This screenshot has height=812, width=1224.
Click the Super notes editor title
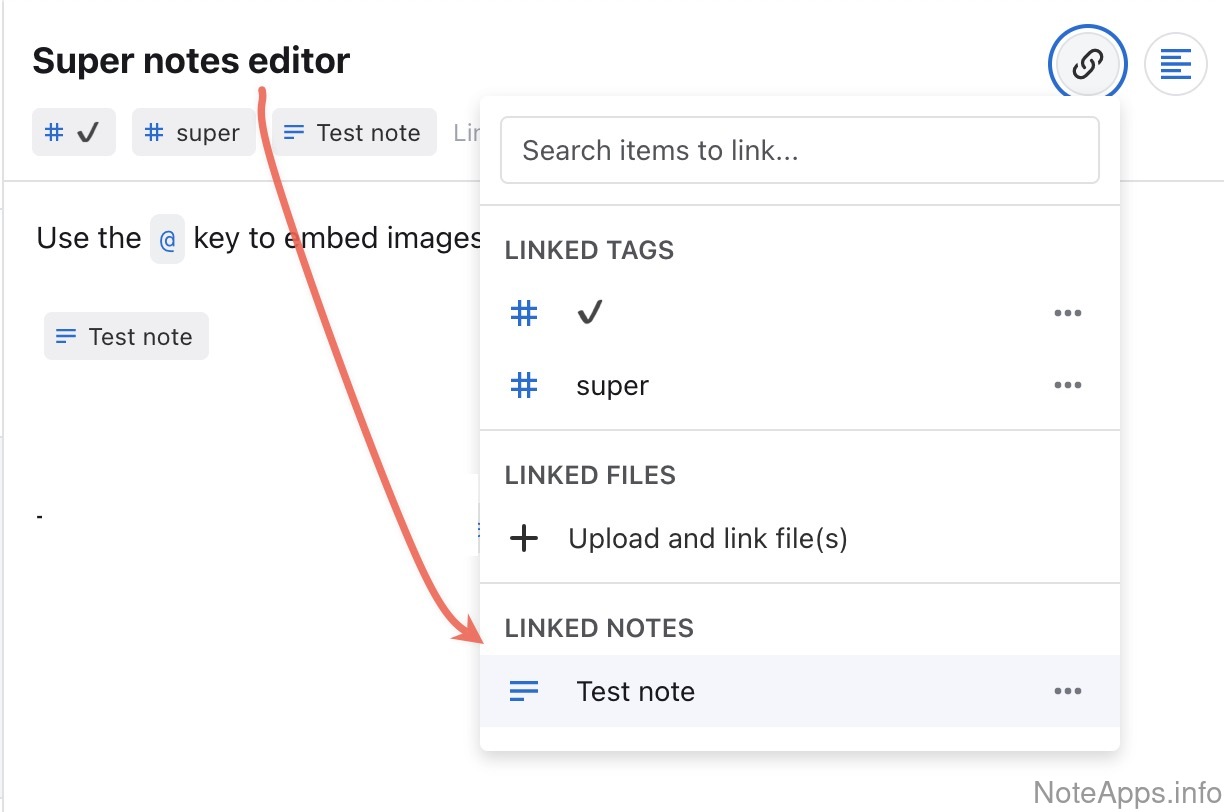pos(191,61)
